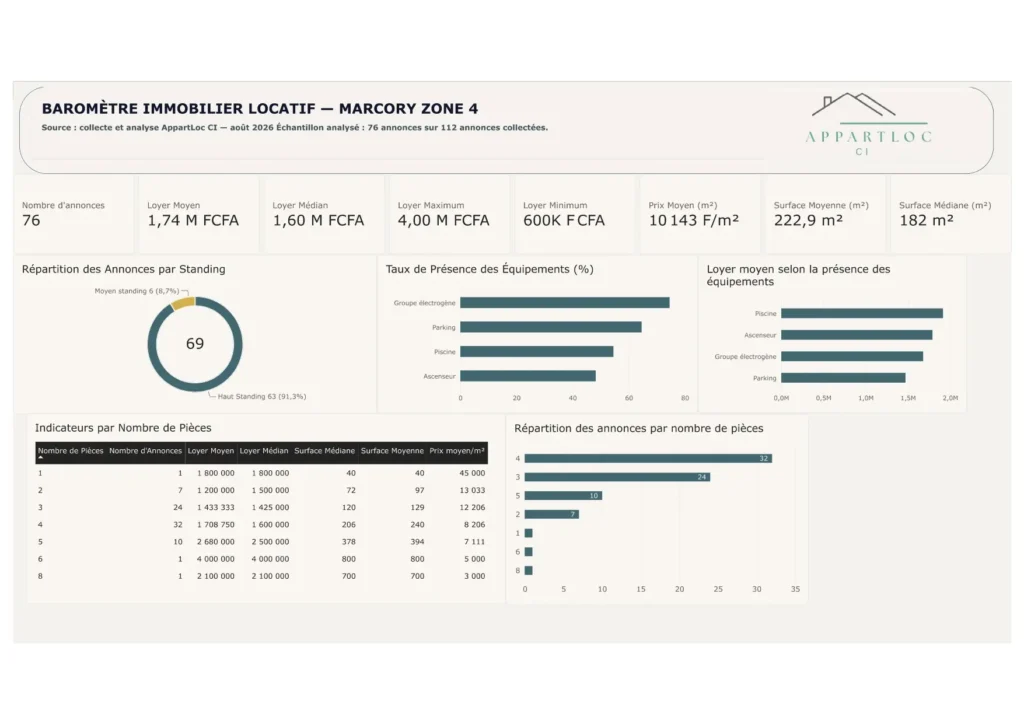Click the 3-room bar showing 24 listings
This screenshot has width=1024, height=724.
coord(617,477)
